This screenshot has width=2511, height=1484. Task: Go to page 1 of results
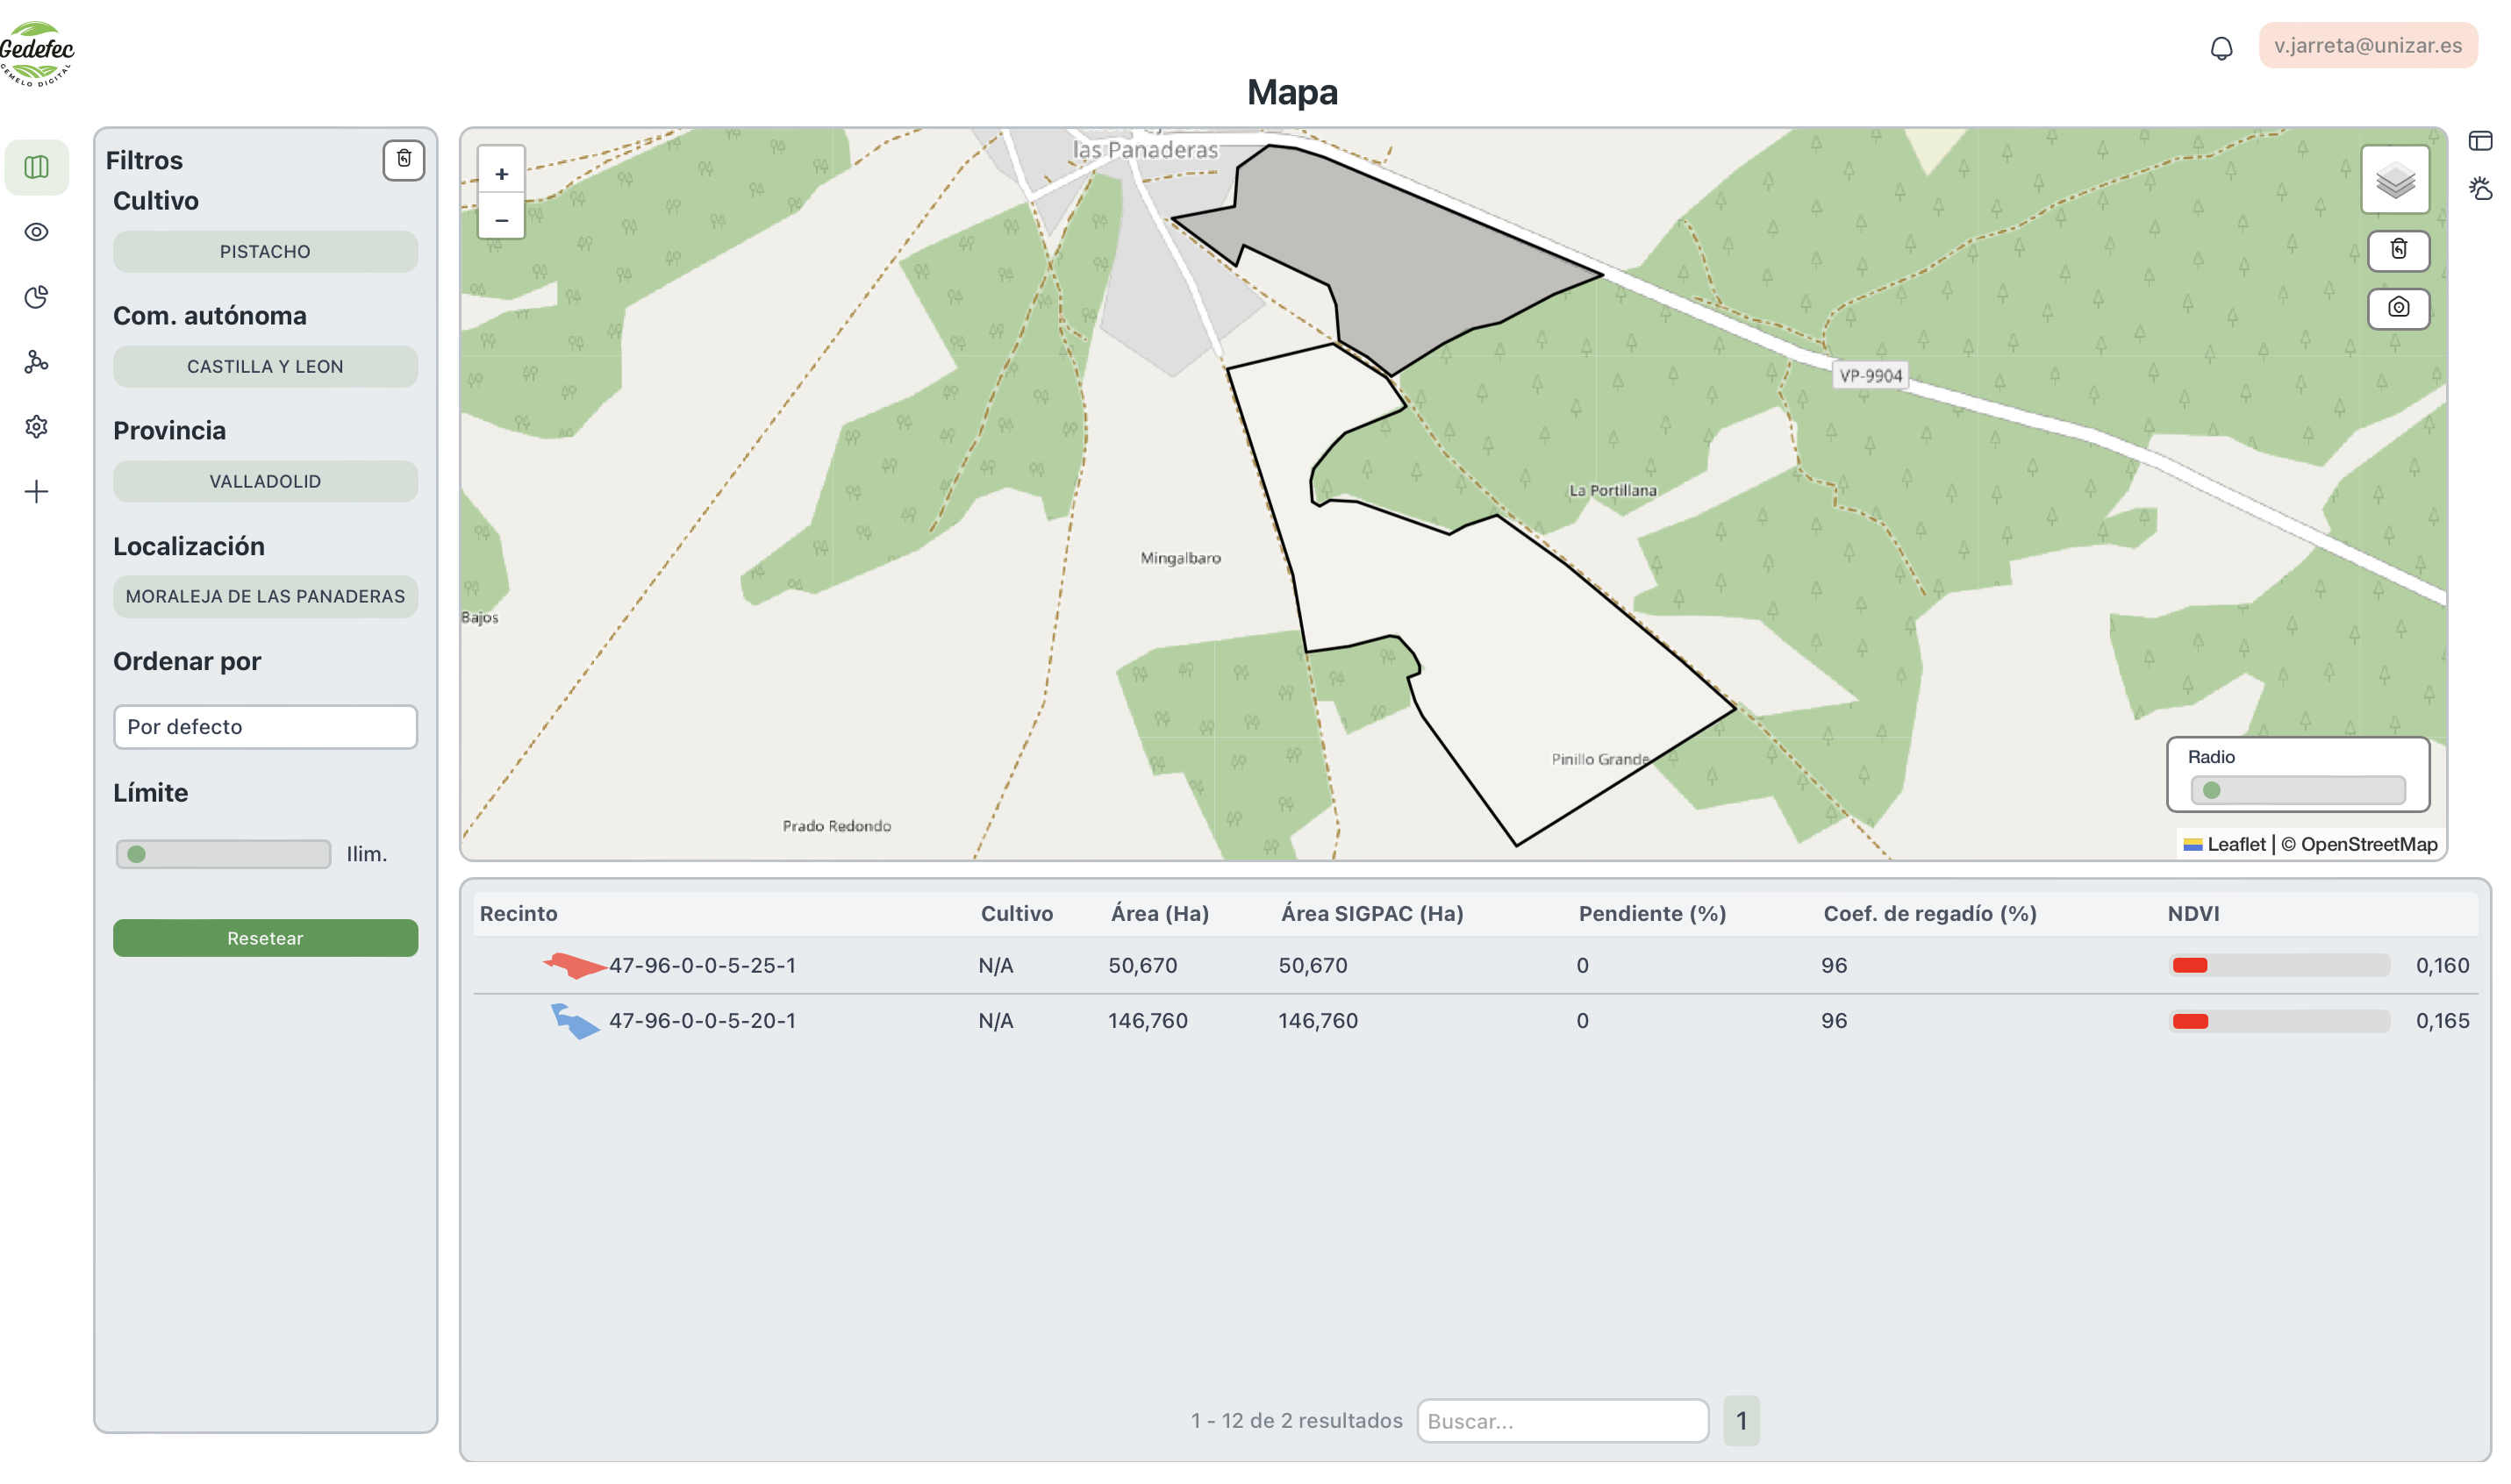coord(1741,1421)
